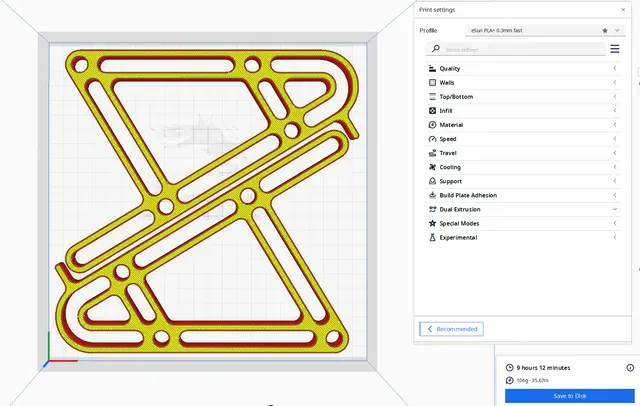Expand the Experimental section chevron
This screenshot has height=406, width=640.
(615, 237)
